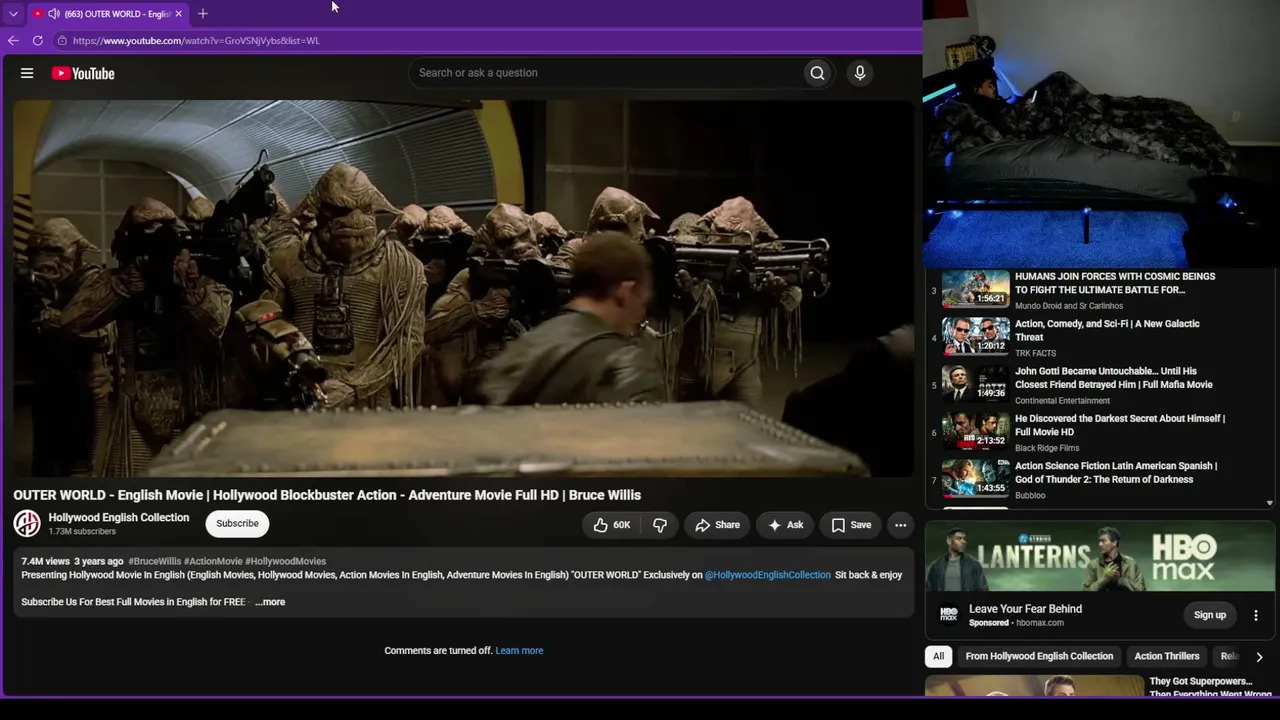Open playlist thumbnail with 2:13:52 duration
The height and width of the screenshot is (720, 1280).
pos(975,432)
